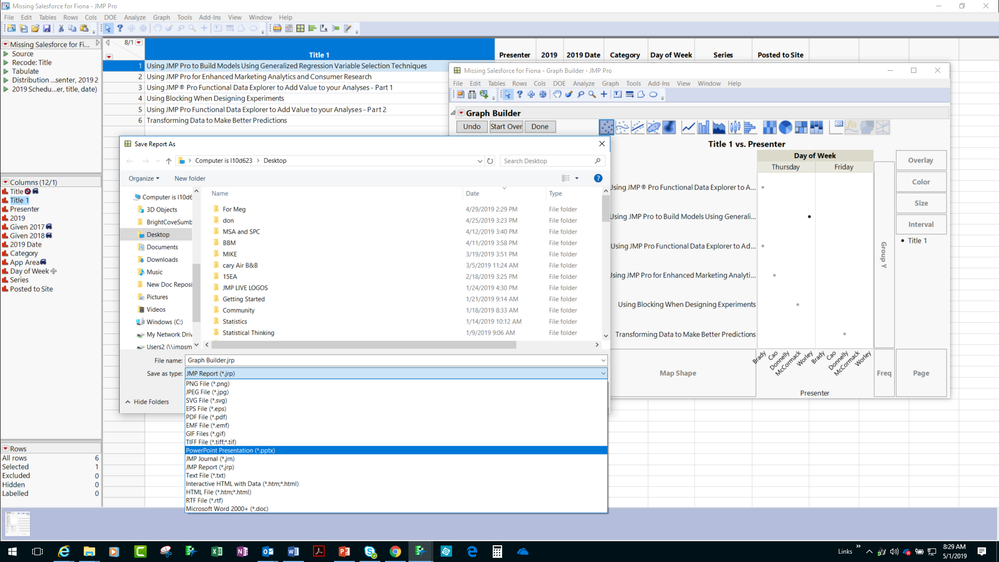This screenshot has width=999, height=562.
Task: Activate the magnifier zoom tool in Graph Builder toolbar
Action: click(592, 95)
